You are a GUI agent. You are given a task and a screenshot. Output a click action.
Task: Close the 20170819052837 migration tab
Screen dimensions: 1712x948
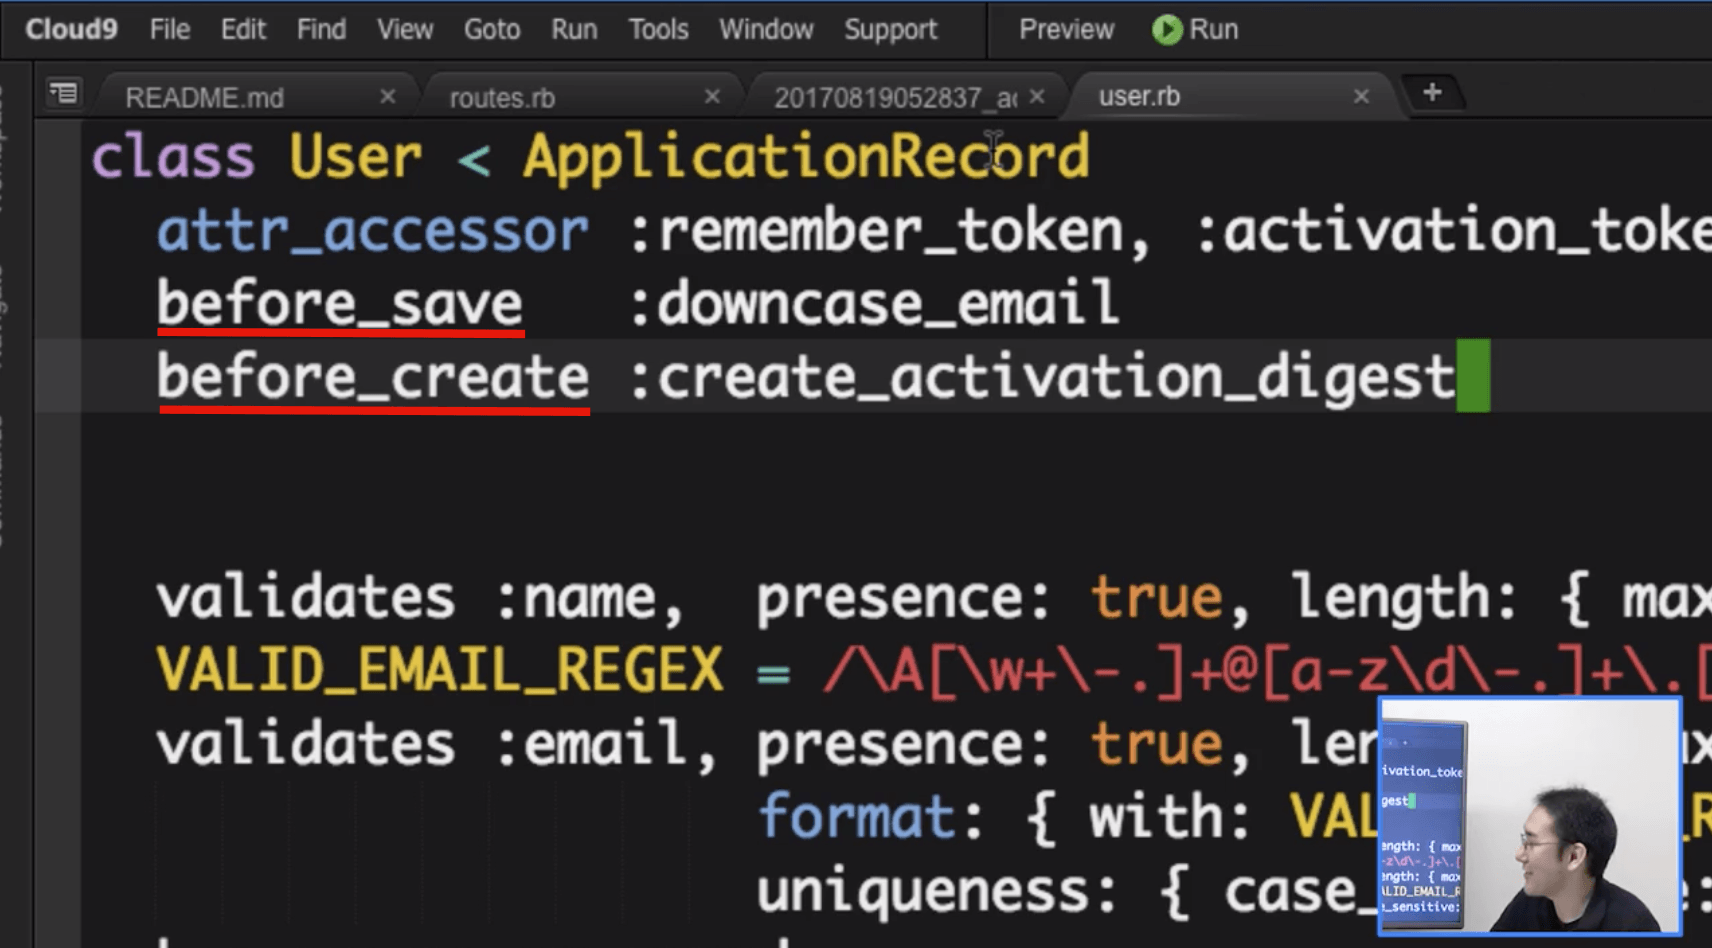click(x=1037, y=96)
